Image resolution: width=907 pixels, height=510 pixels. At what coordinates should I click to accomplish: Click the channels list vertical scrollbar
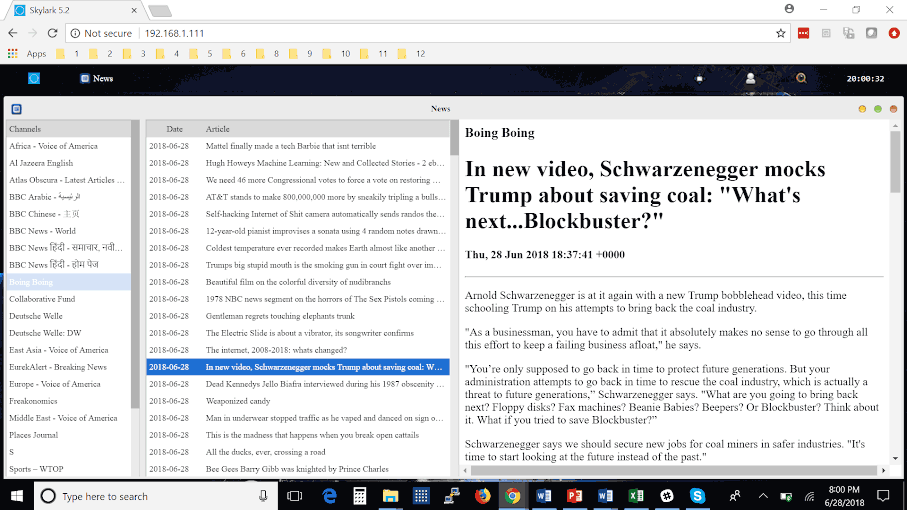point(135,264)
